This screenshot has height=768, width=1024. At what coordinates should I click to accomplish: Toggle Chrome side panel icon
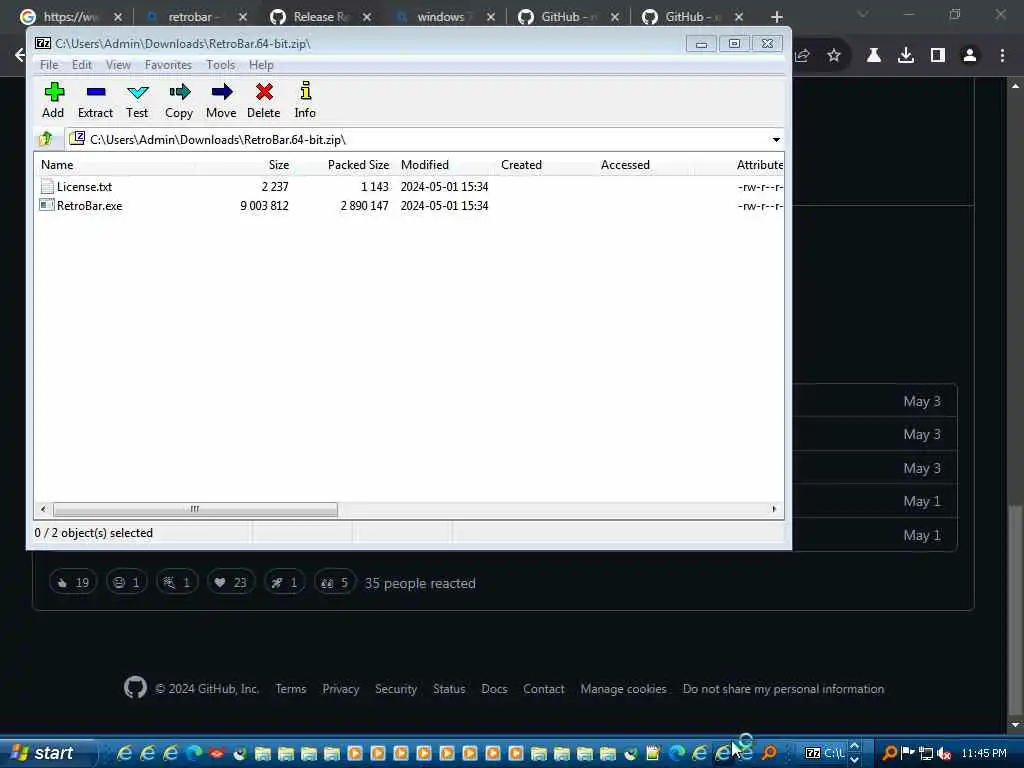pos(938,56)
